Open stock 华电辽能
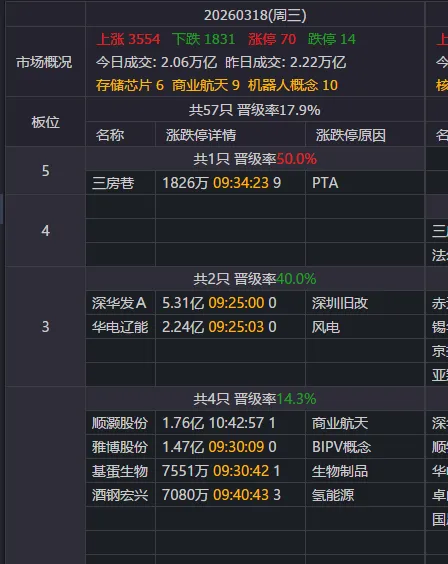Screen dimensions: 448x564 click(x=120, y=327)
